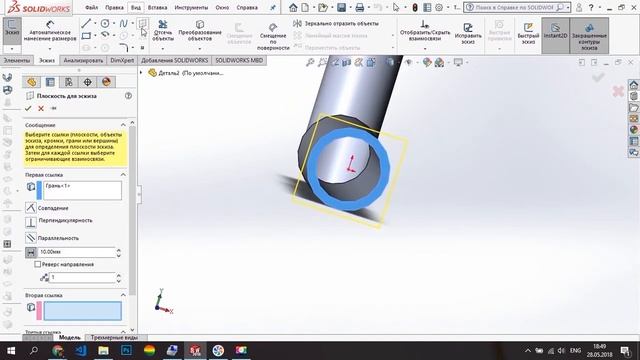This screenshot has width=640, height=360.
Task: Open the Options gear icon
Action: point(439,7)
